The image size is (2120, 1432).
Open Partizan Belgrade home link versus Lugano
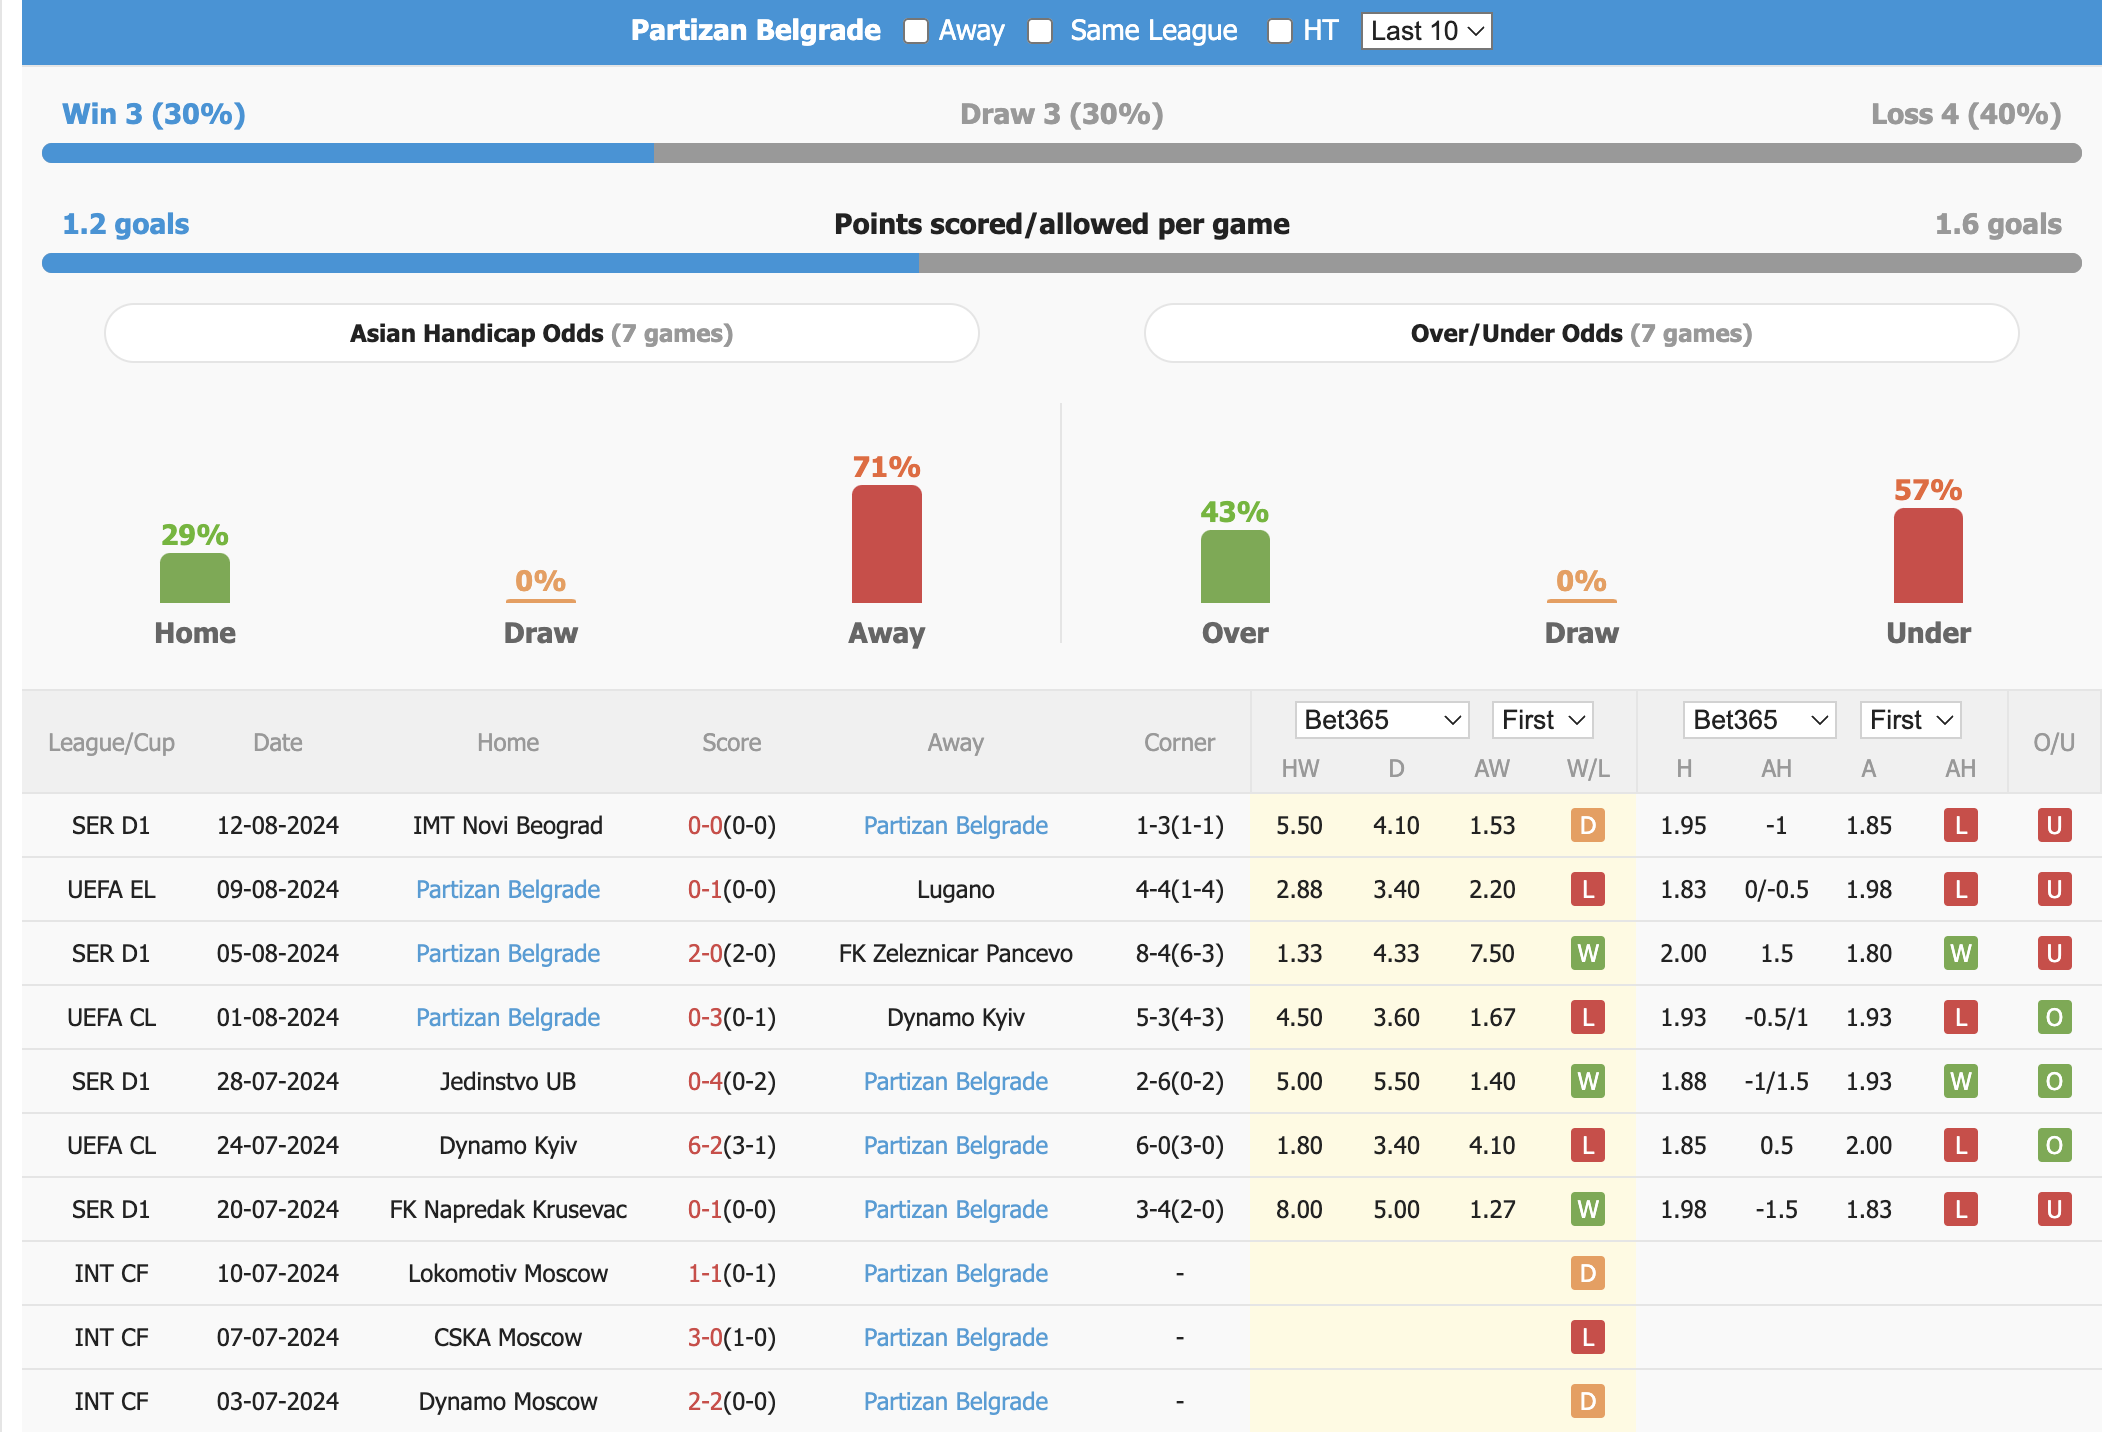tap(508, 889)
